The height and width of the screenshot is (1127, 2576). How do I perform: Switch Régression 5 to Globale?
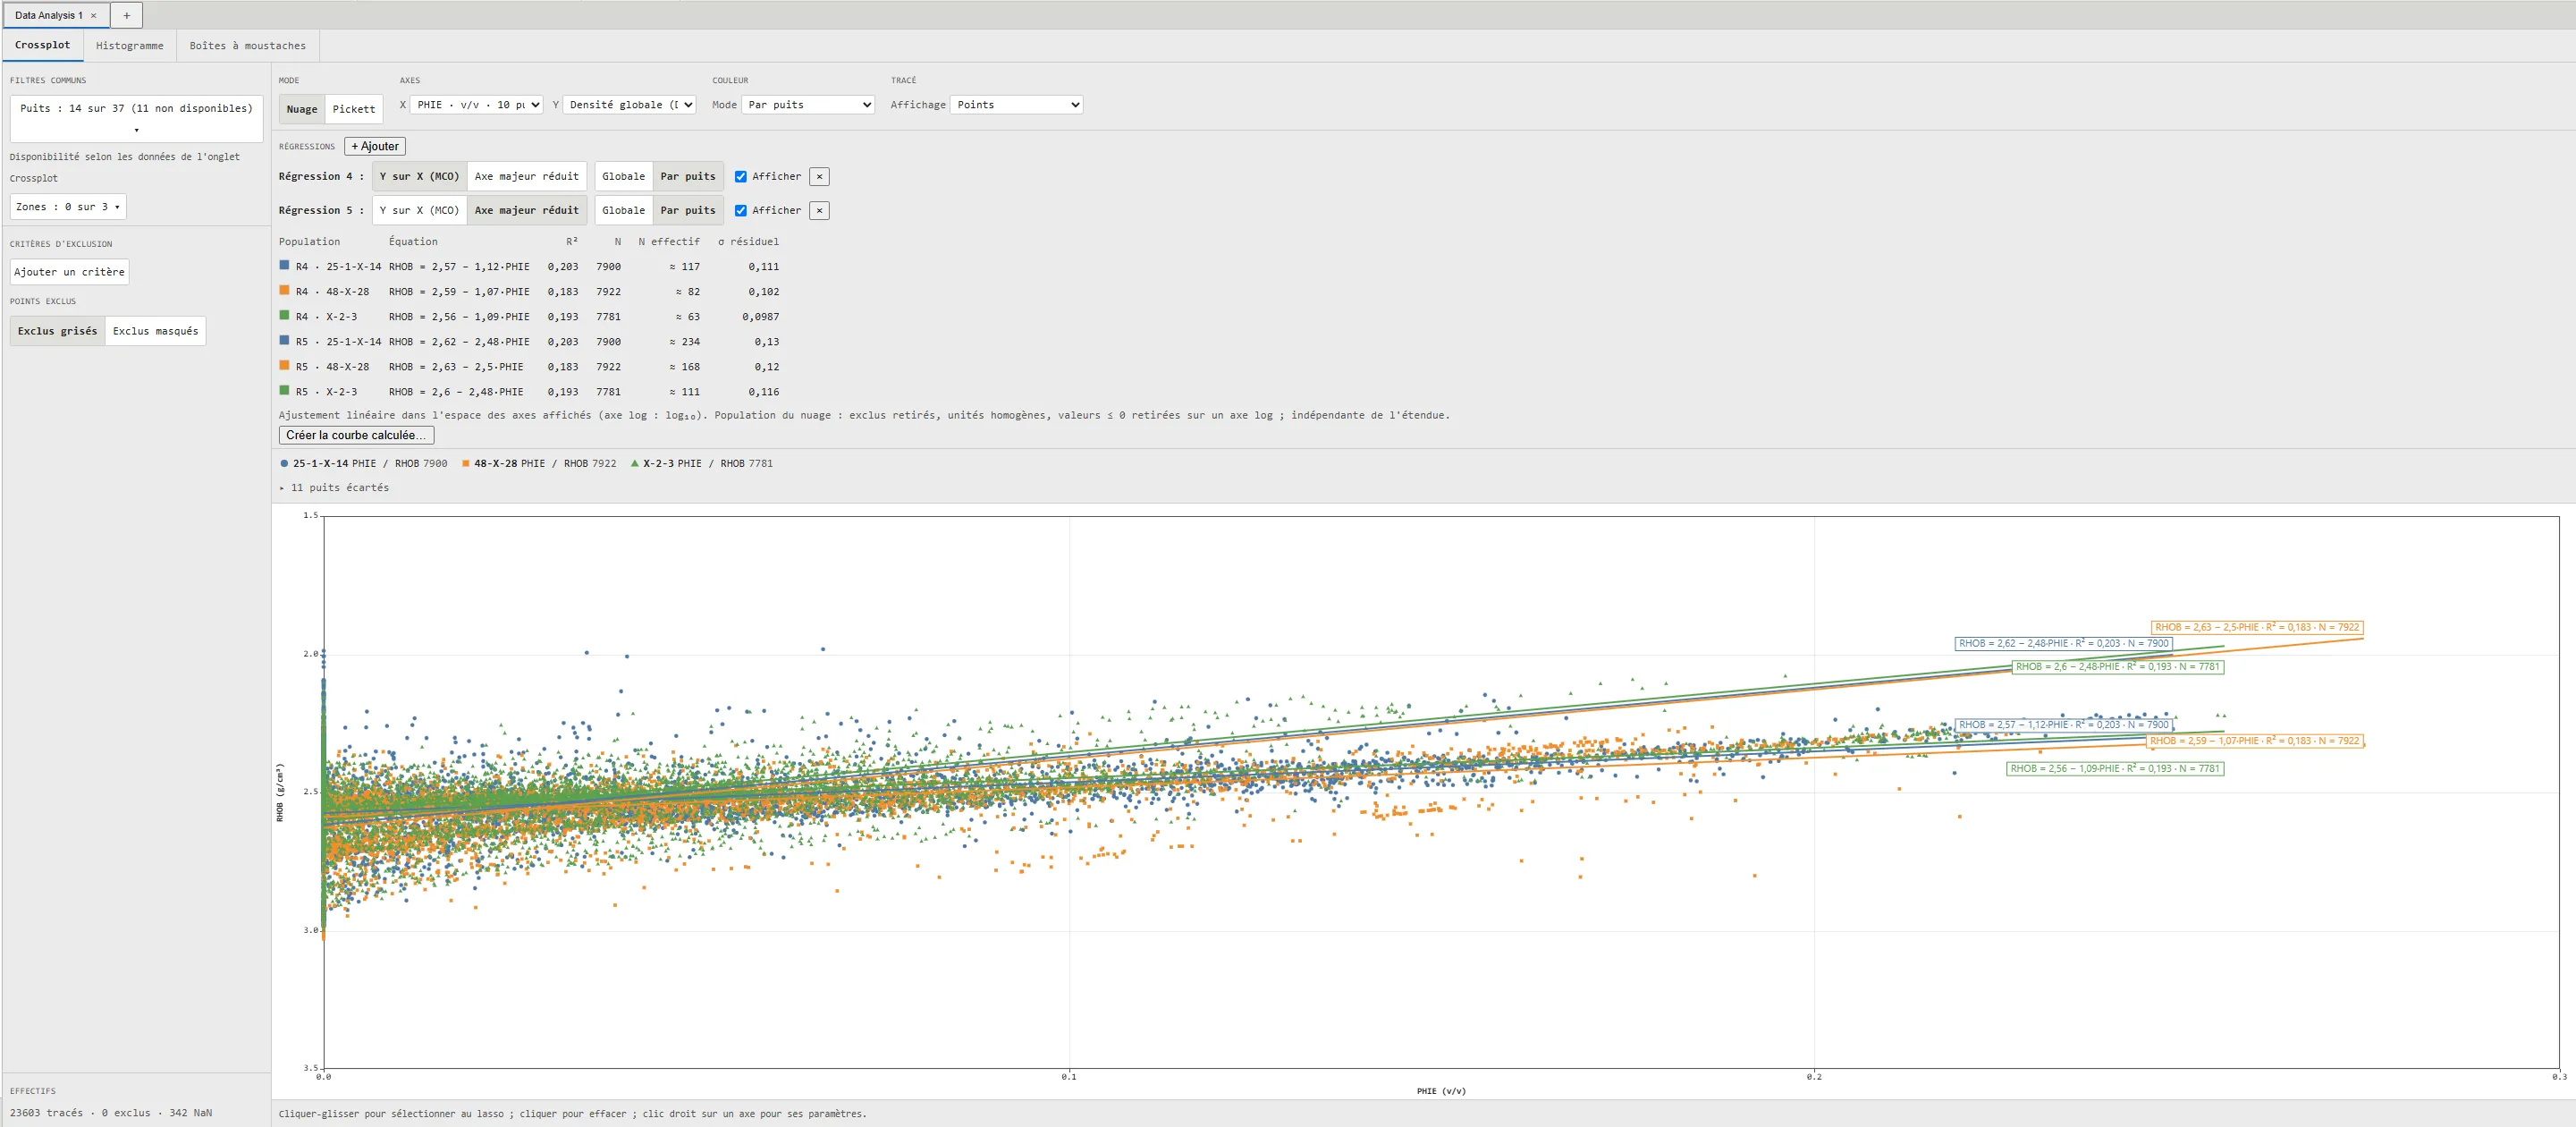coord(623,211)
